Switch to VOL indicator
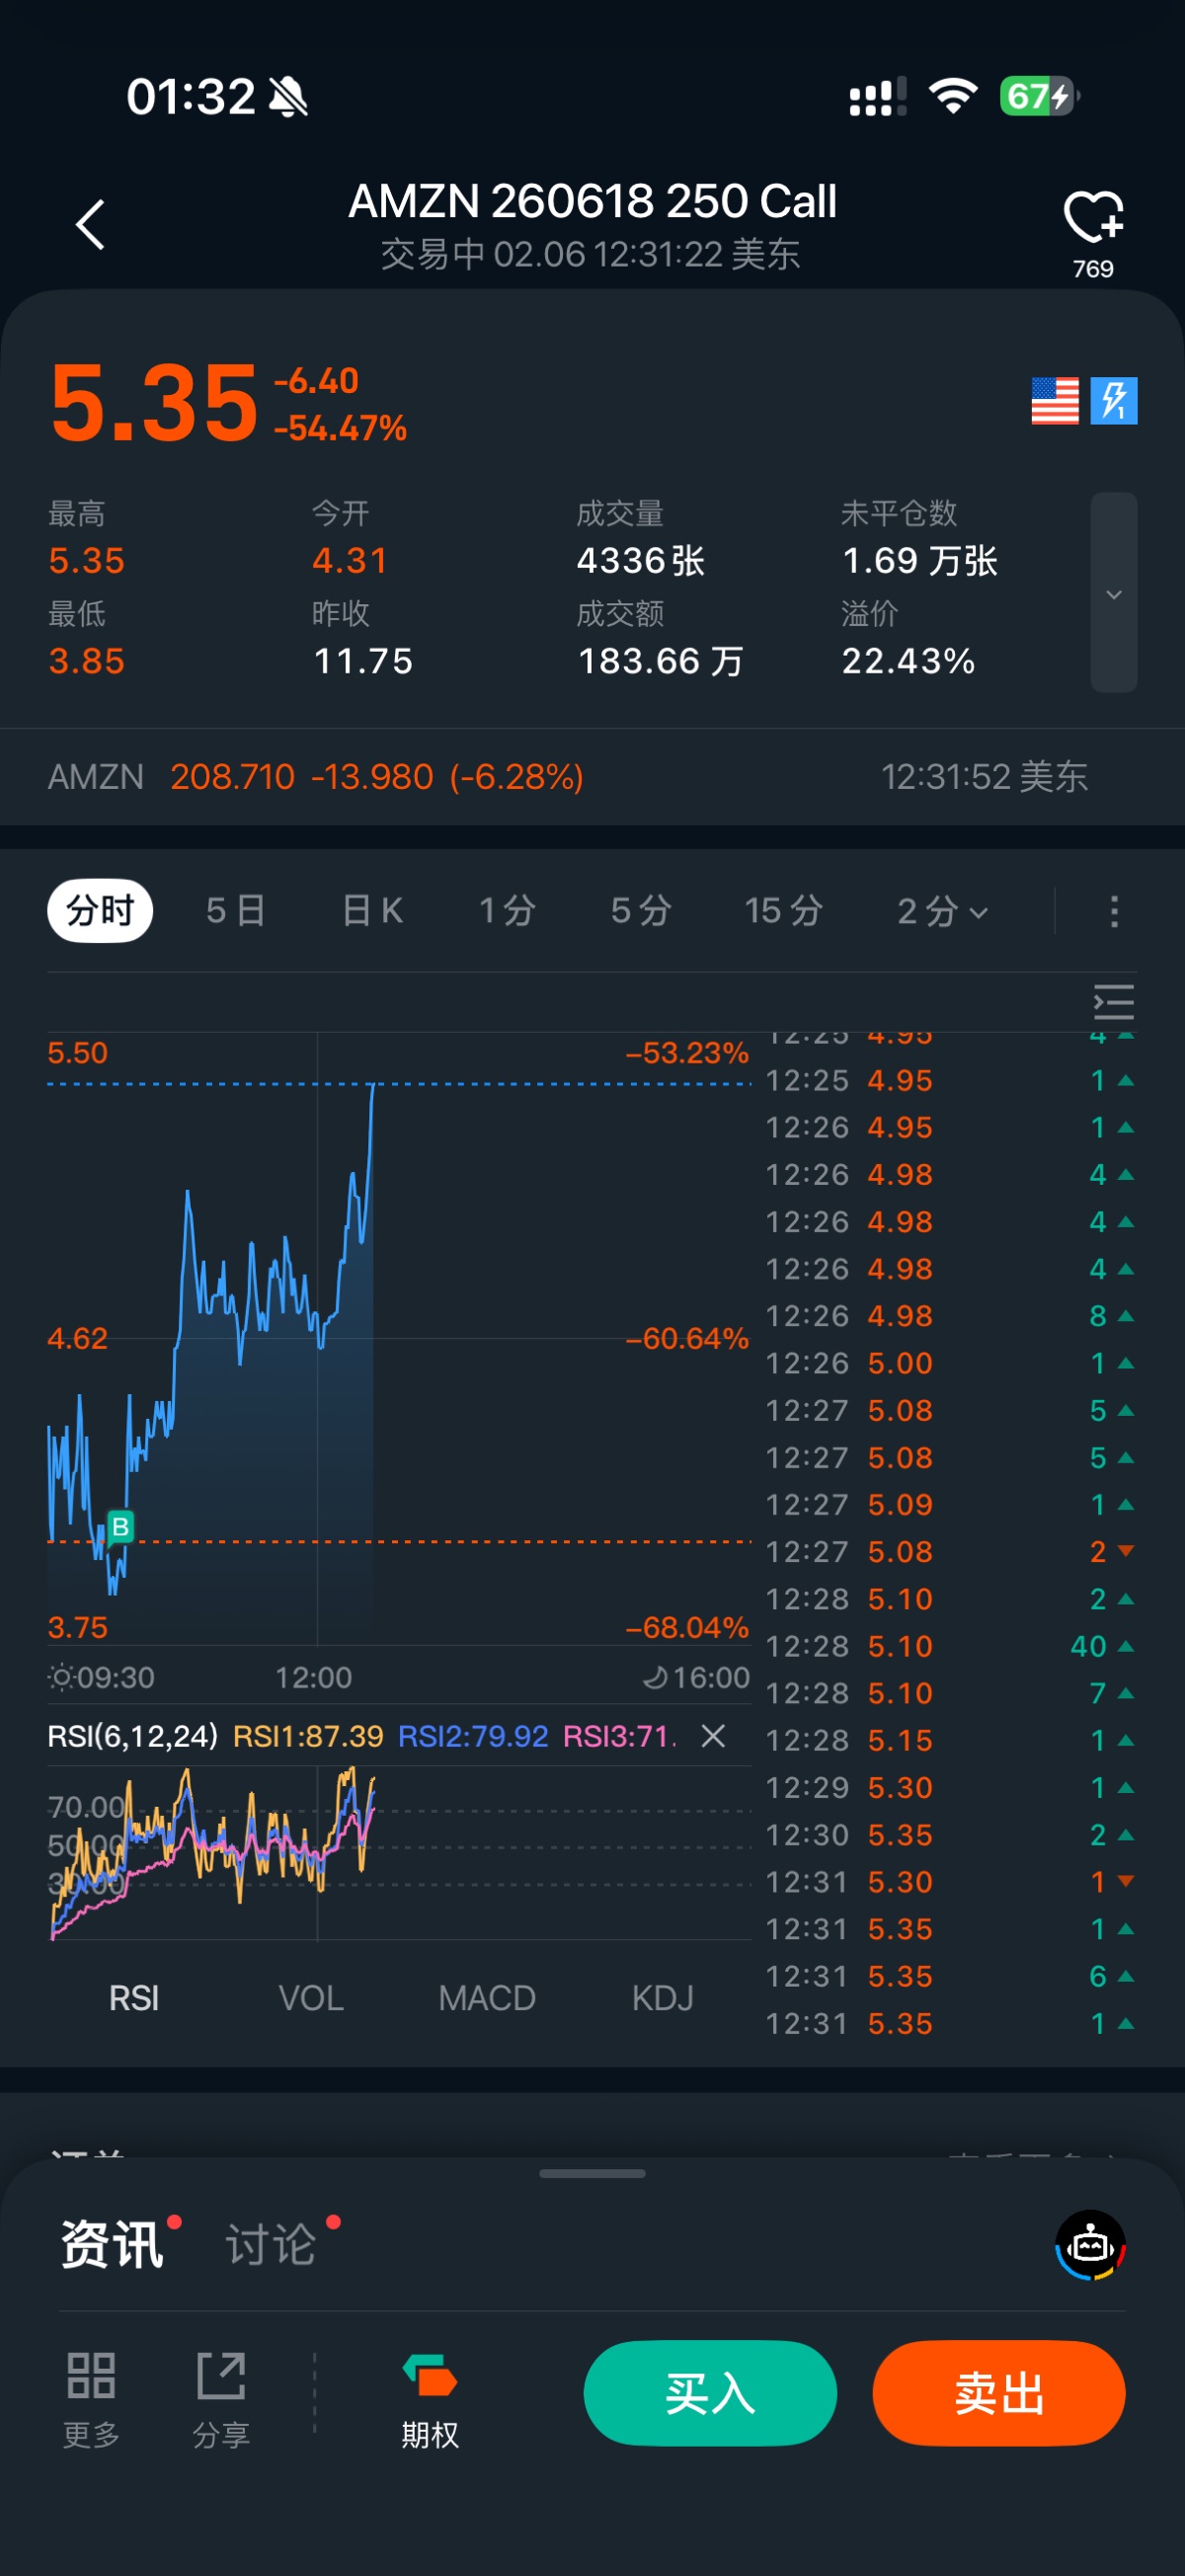 [x=311, y=1998]
